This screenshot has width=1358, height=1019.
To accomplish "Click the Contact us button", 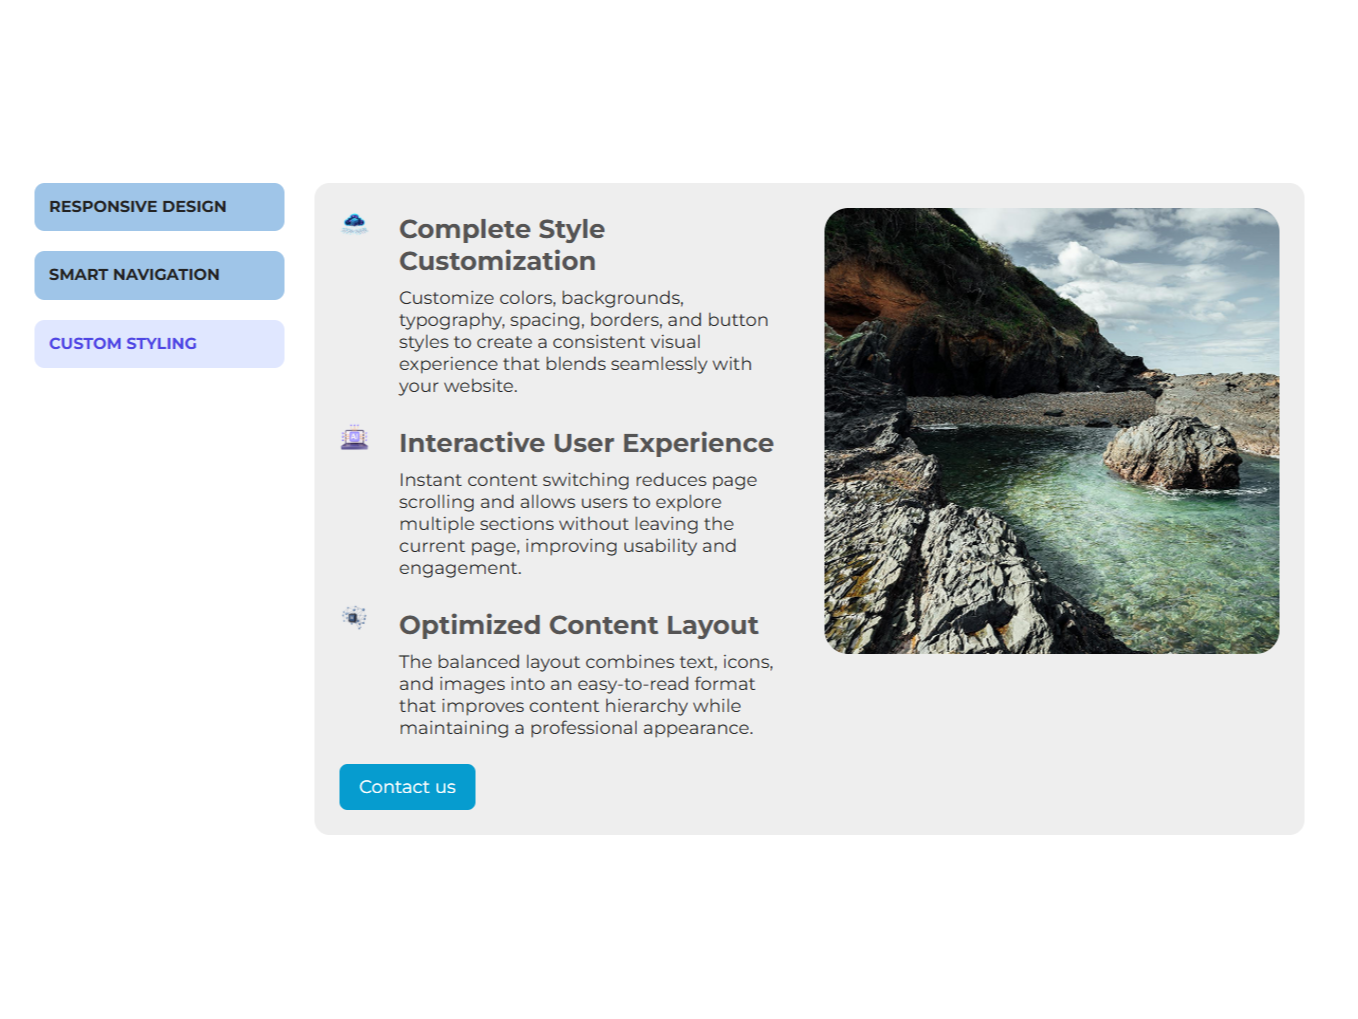I will pos(407,787).
